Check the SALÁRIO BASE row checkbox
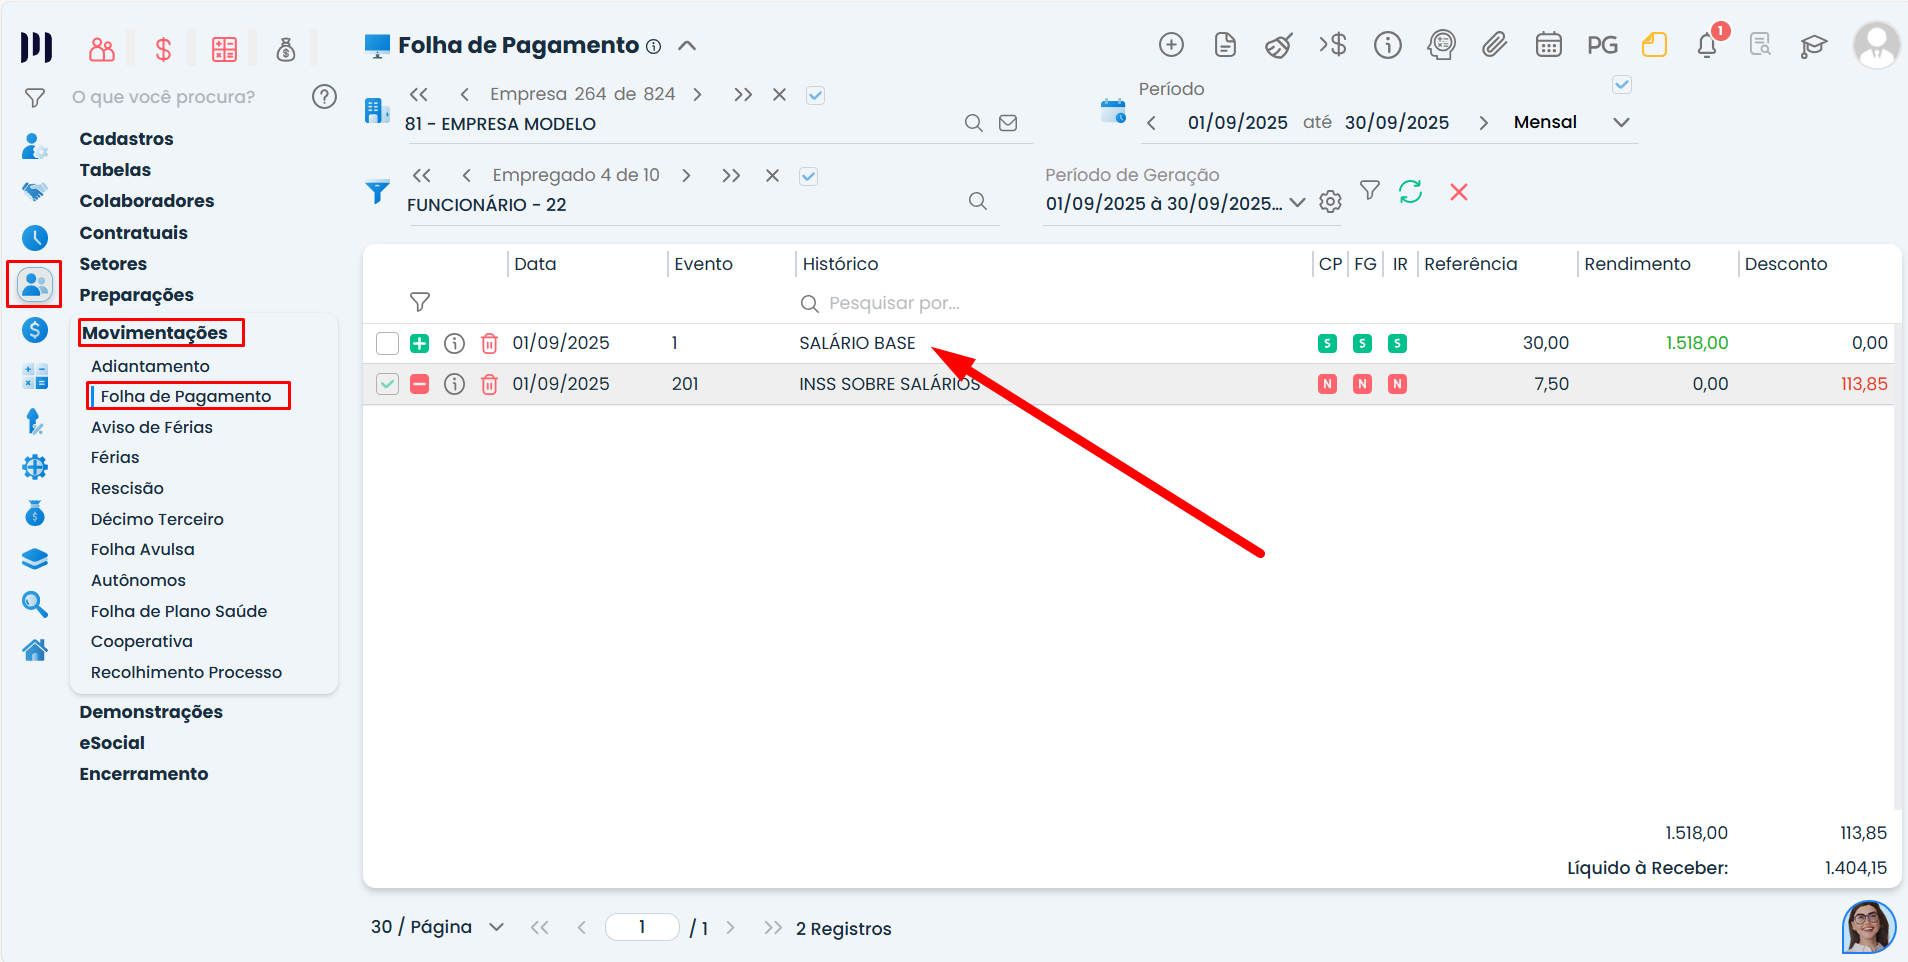This screenshot has width=1908, height=962. pos(387,344)
